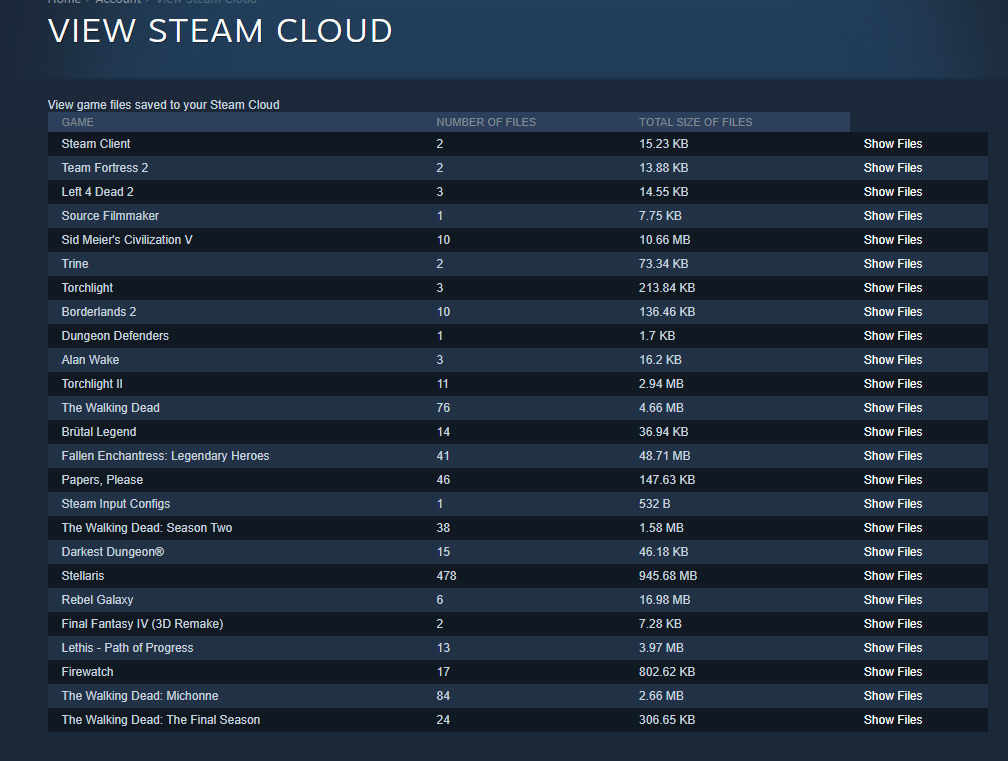Open Show Files in The Walking Dead row (76 files)

coord(892,407)
